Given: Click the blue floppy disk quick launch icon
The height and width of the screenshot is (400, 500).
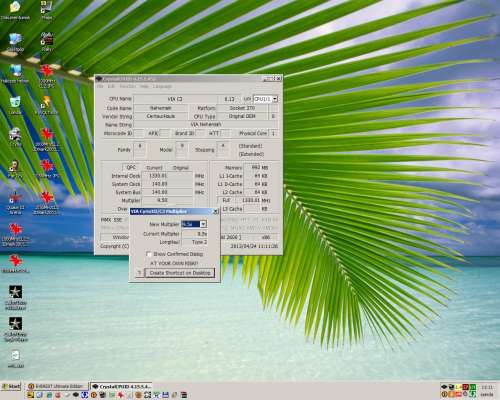Looking at the screenshot, I should 165,395.
